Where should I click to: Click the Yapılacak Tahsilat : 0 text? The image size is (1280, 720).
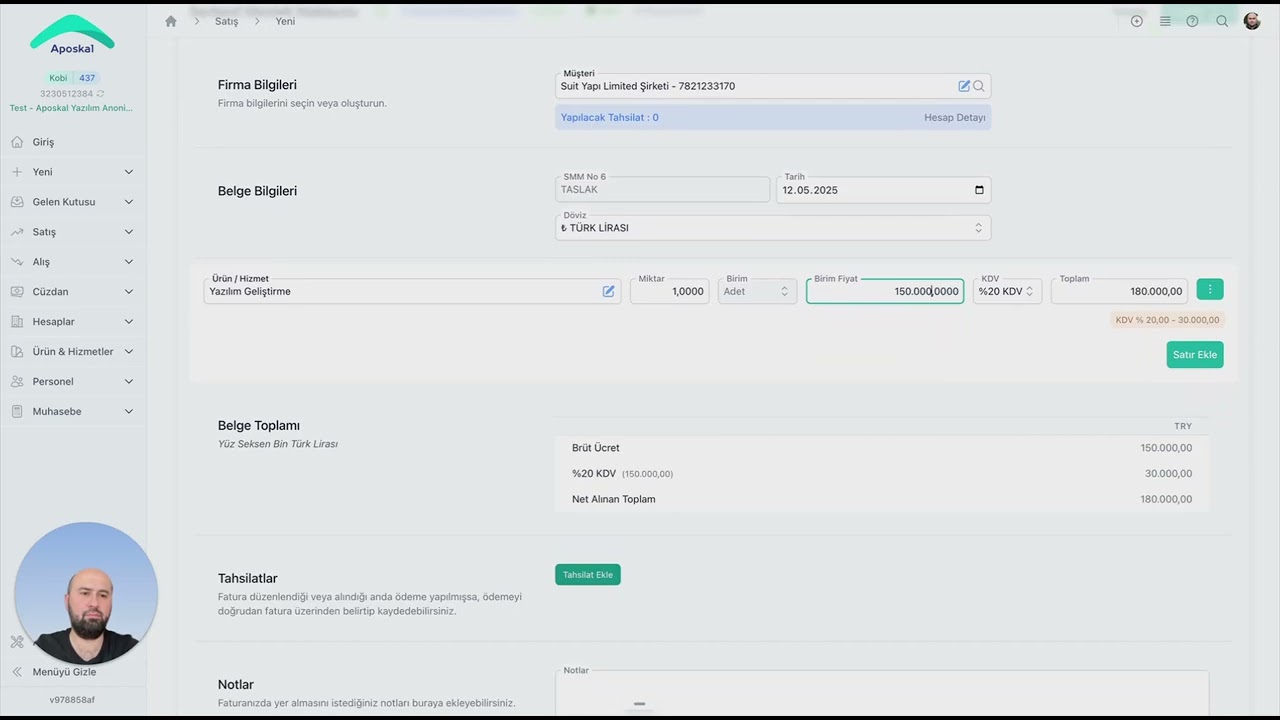coord(609,117)
